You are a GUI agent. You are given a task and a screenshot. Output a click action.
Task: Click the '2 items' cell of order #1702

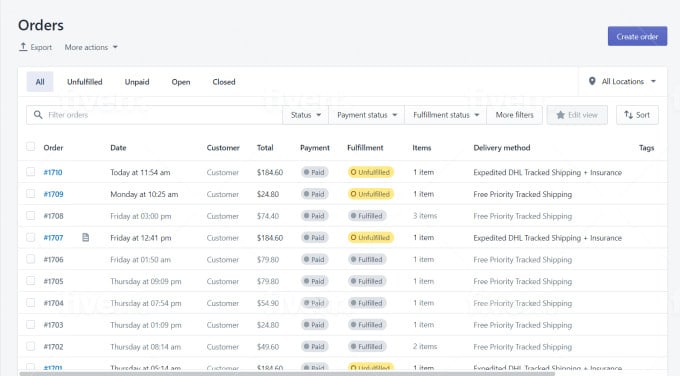point(425,346)
